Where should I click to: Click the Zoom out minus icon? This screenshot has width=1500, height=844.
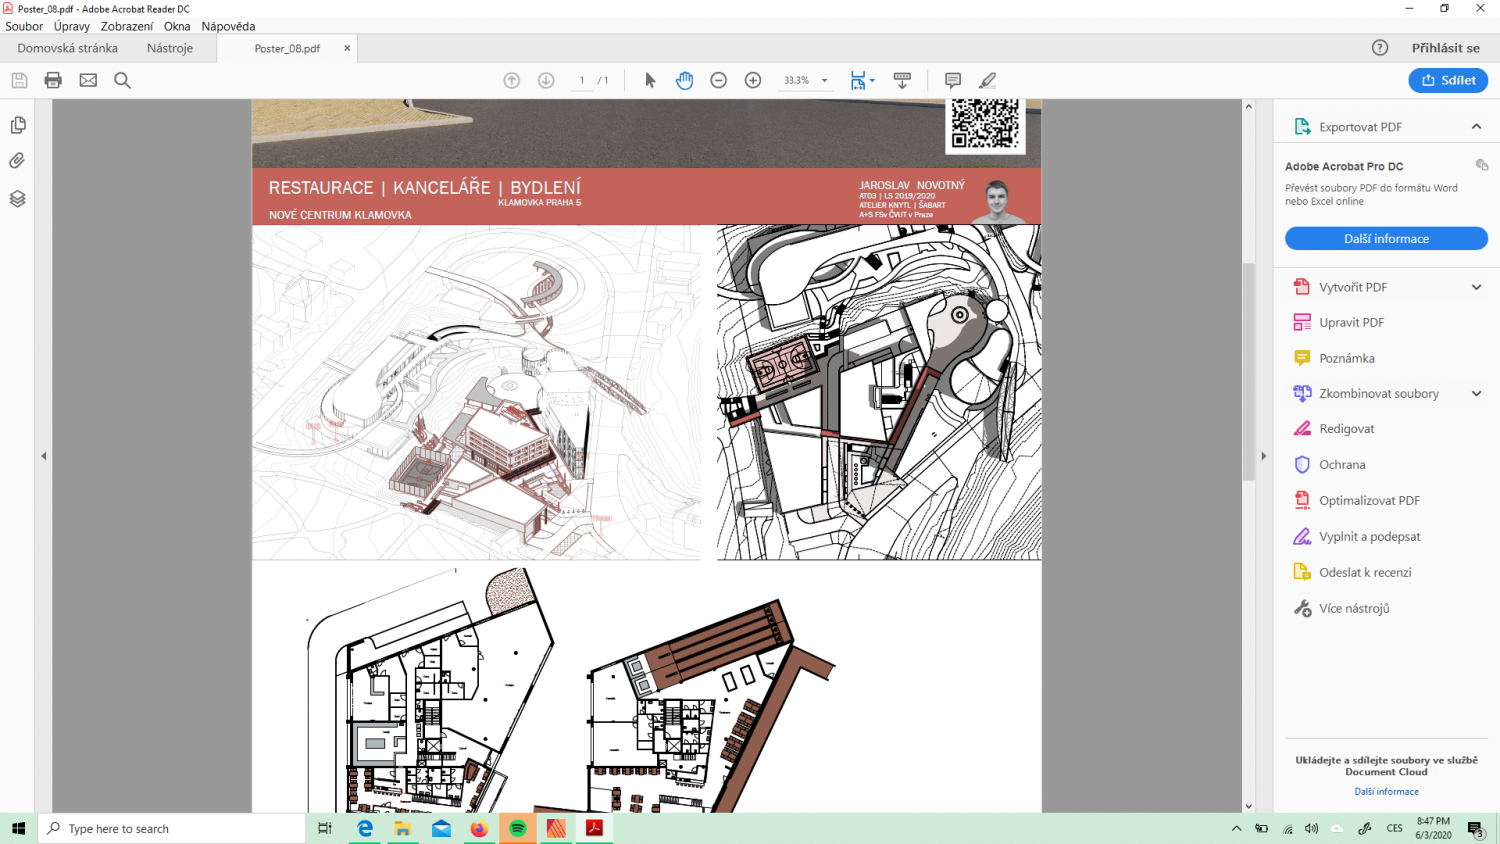(x=718, y=80)
